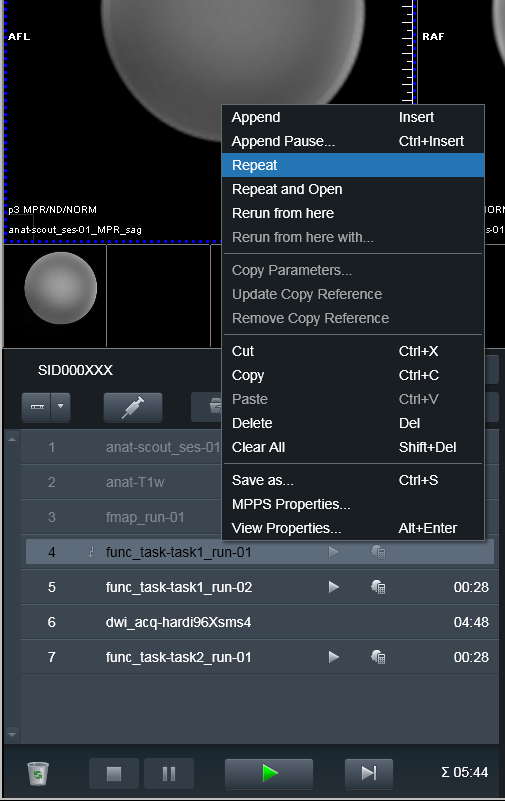The width and height of the screenshot is (505, 801).
Task: Open View Properties...
Action: click(353, 528)
